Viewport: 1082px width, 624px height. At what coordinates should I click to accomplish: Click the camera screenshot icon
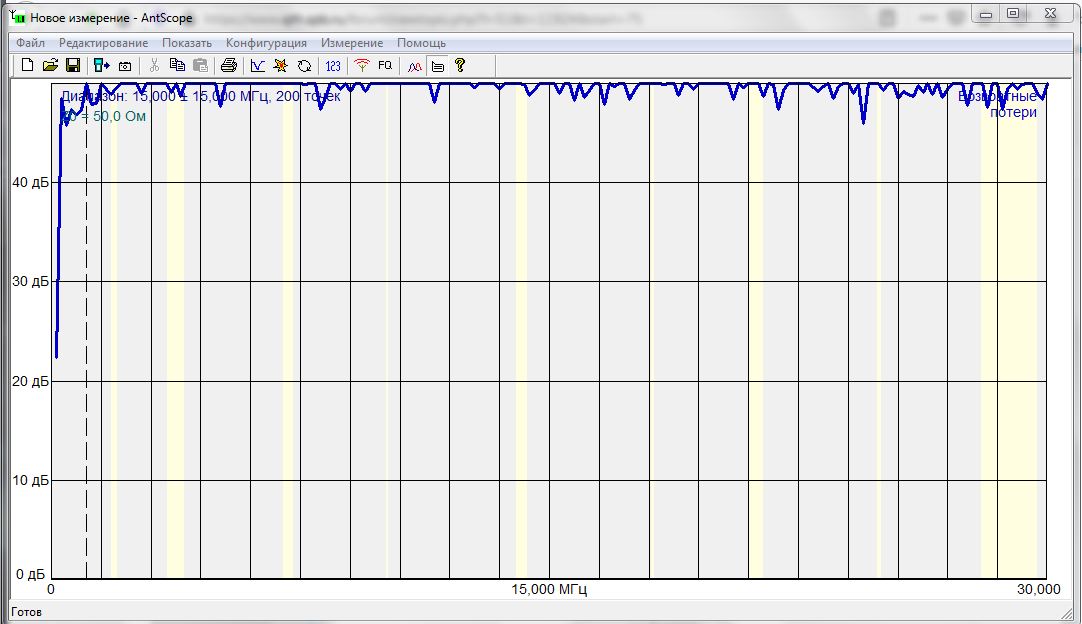(x=125, y=66)
